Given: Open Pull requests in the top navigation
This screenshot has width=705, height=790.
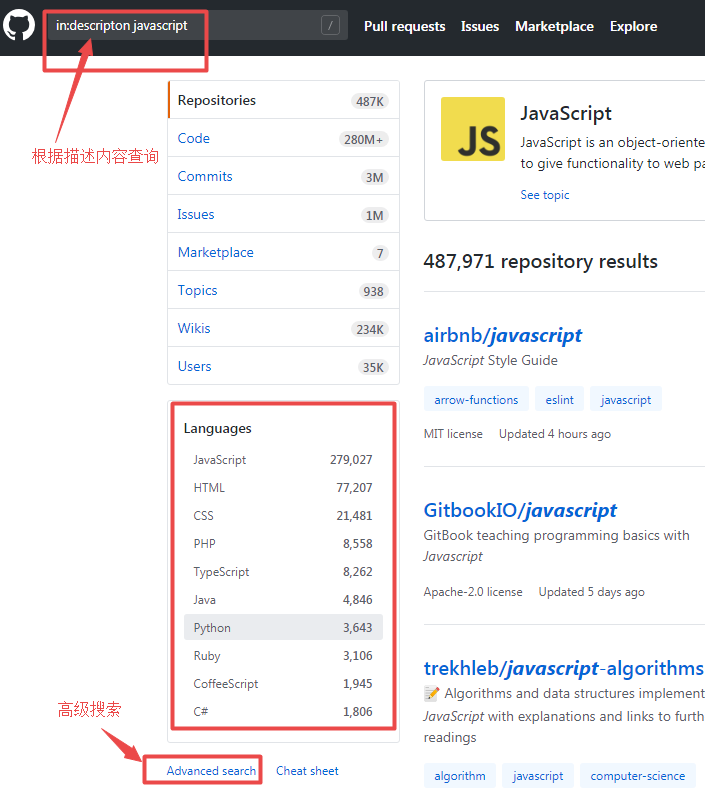Looking at the screenshot, I should coord(405,26).
